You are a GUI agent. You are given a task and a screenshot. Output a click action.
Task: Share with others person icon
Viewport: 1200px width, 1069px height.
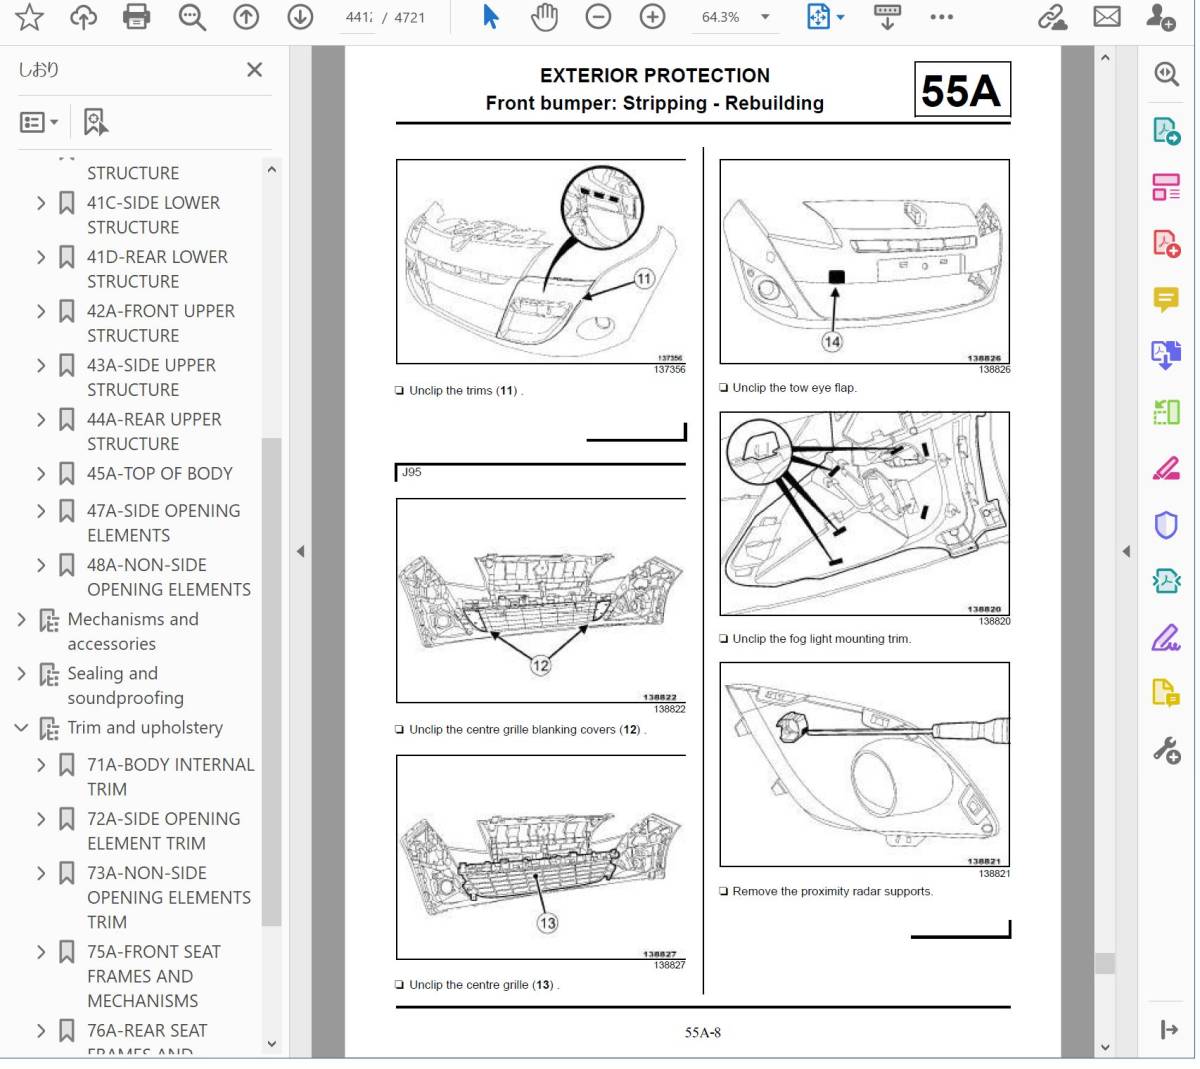coord(1160,17)
